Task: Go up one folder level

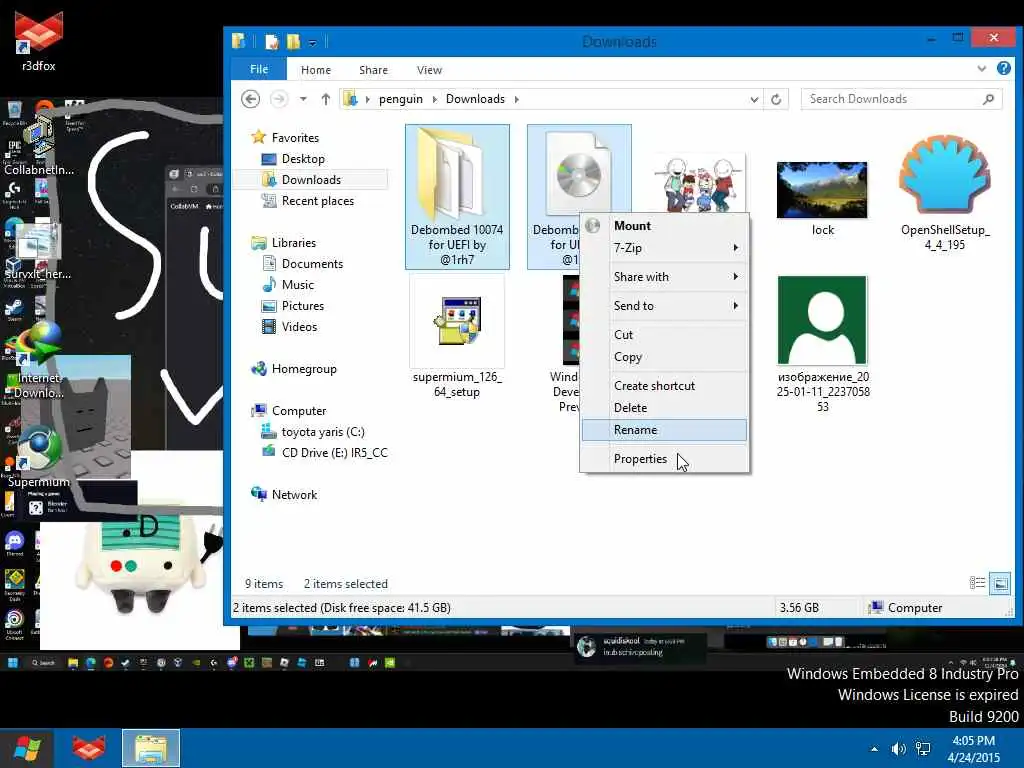Action: 325,99
